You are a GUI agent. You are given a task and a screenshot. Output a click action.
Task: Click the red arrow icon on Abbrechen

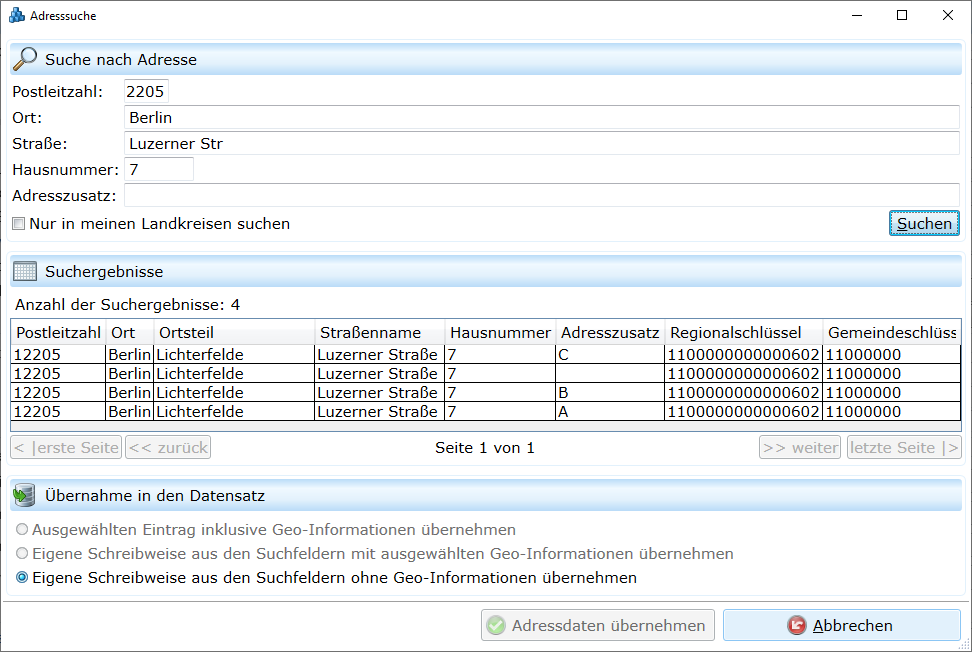[x=796, y=626]
